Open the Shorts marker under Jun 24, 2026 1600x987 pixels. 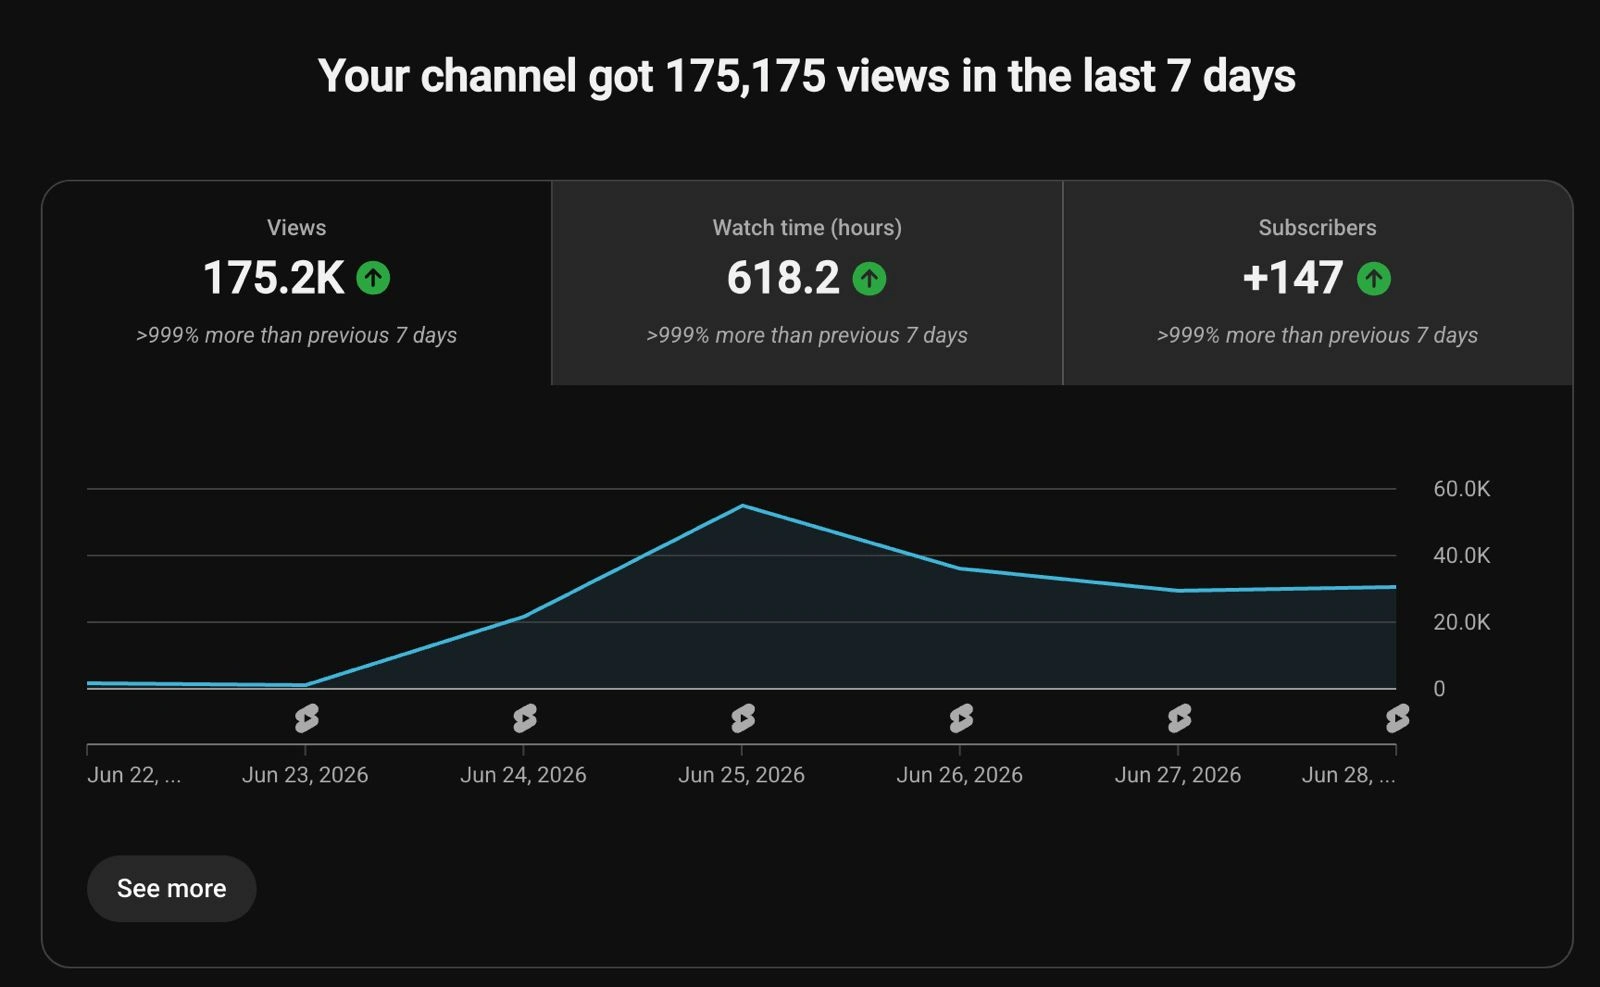pyautogui.click(x=524, y=718)
